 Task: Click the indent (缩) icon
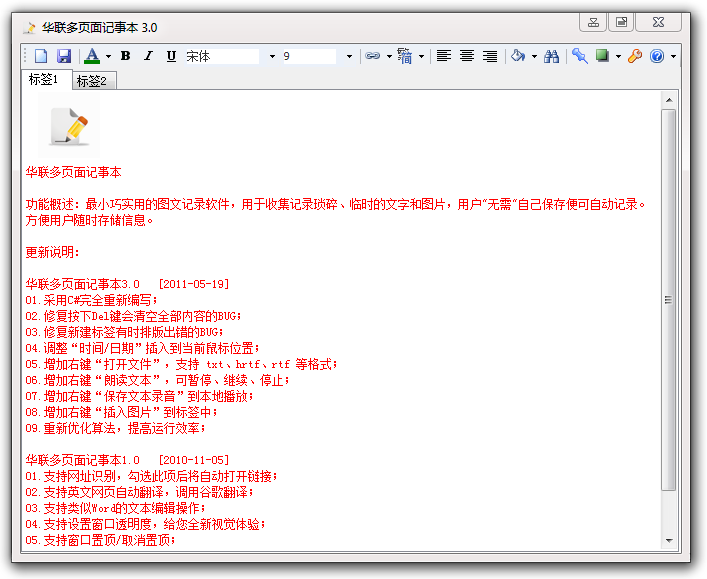404,56
